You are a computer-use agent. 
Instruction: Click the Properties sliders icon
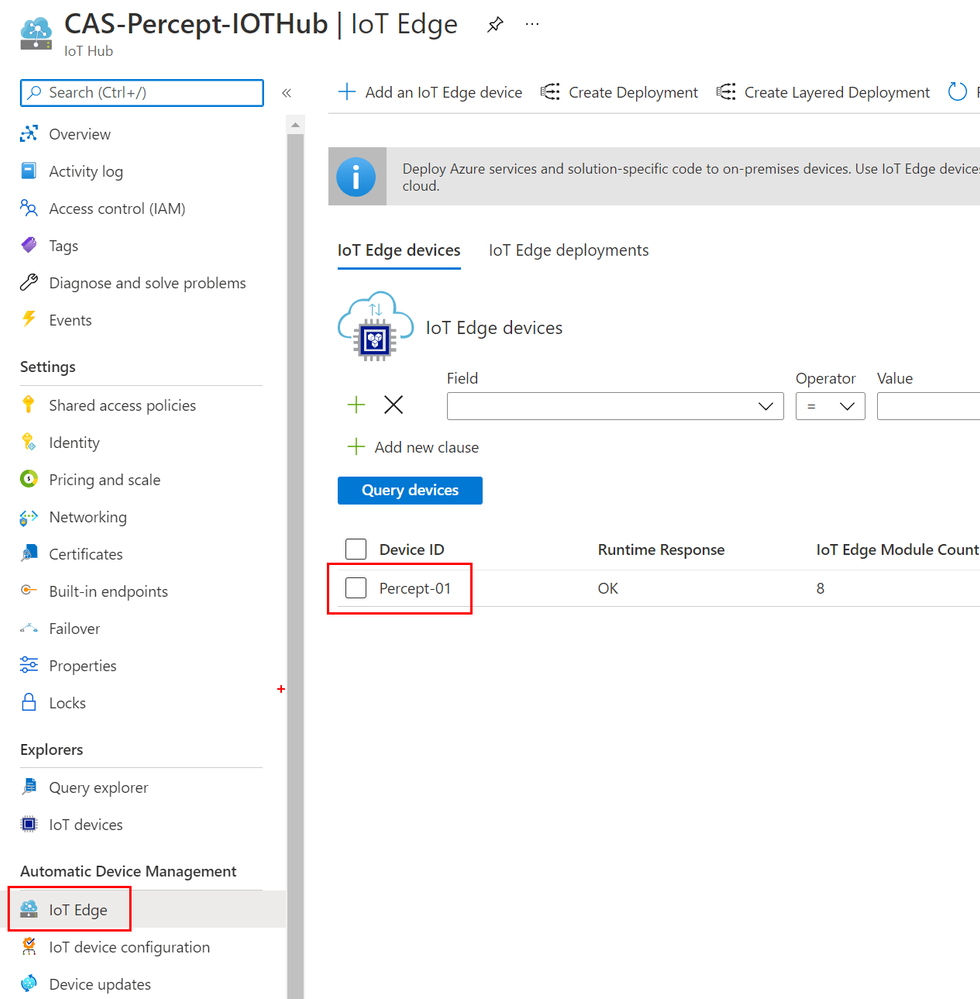point(29,665)
